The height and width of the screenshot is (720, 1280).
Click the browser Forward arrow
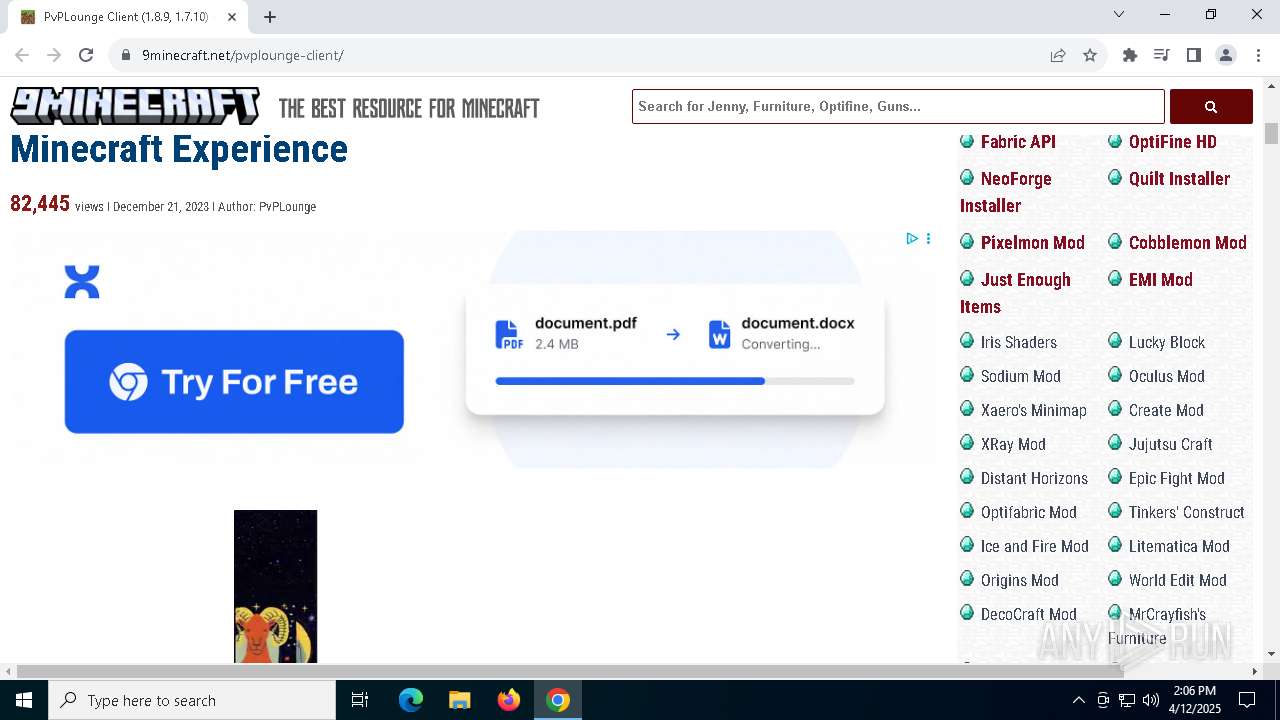[x=54, y=55]
